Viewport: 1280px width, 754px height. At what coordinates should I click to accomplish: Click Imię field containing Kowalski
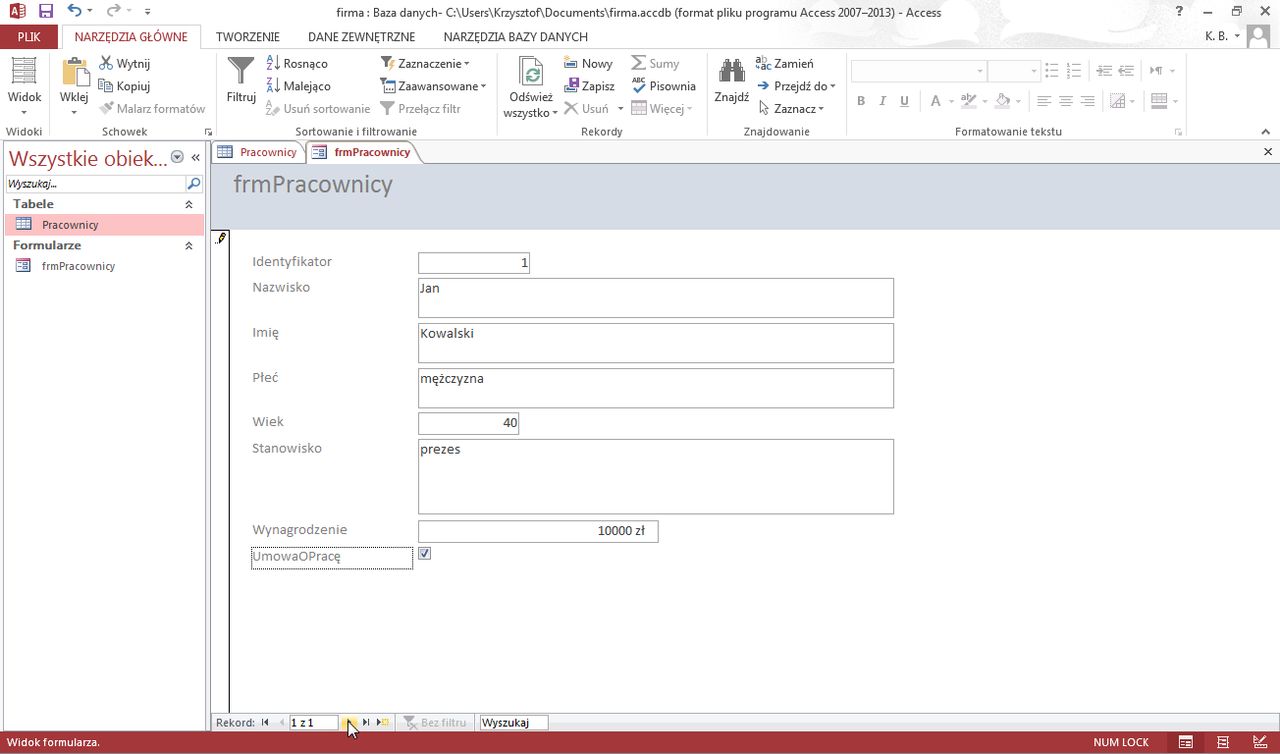point(656,343)
